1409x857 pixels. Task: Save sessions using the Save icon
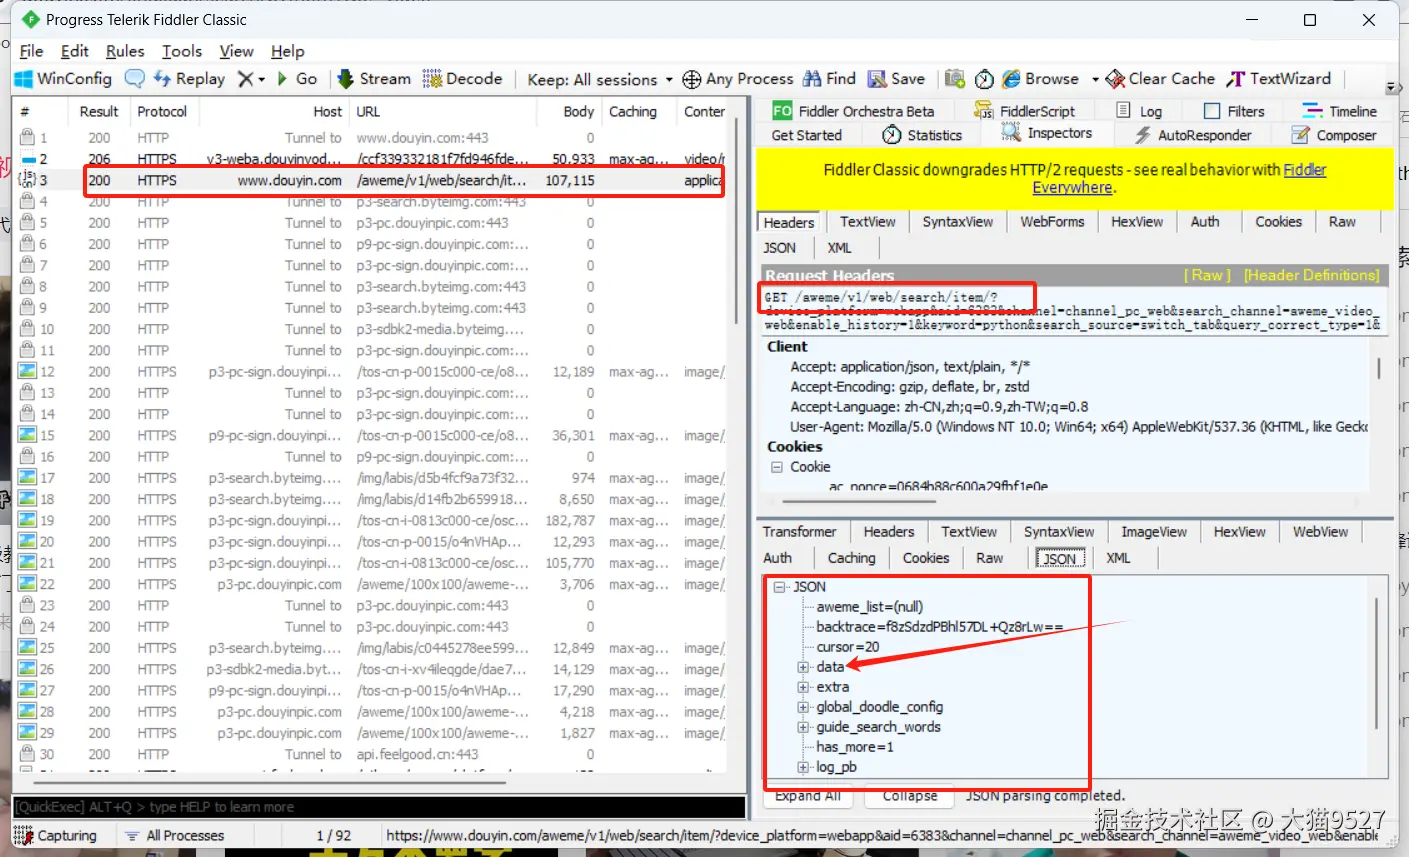pyautogui.click(x=896, y=79)
